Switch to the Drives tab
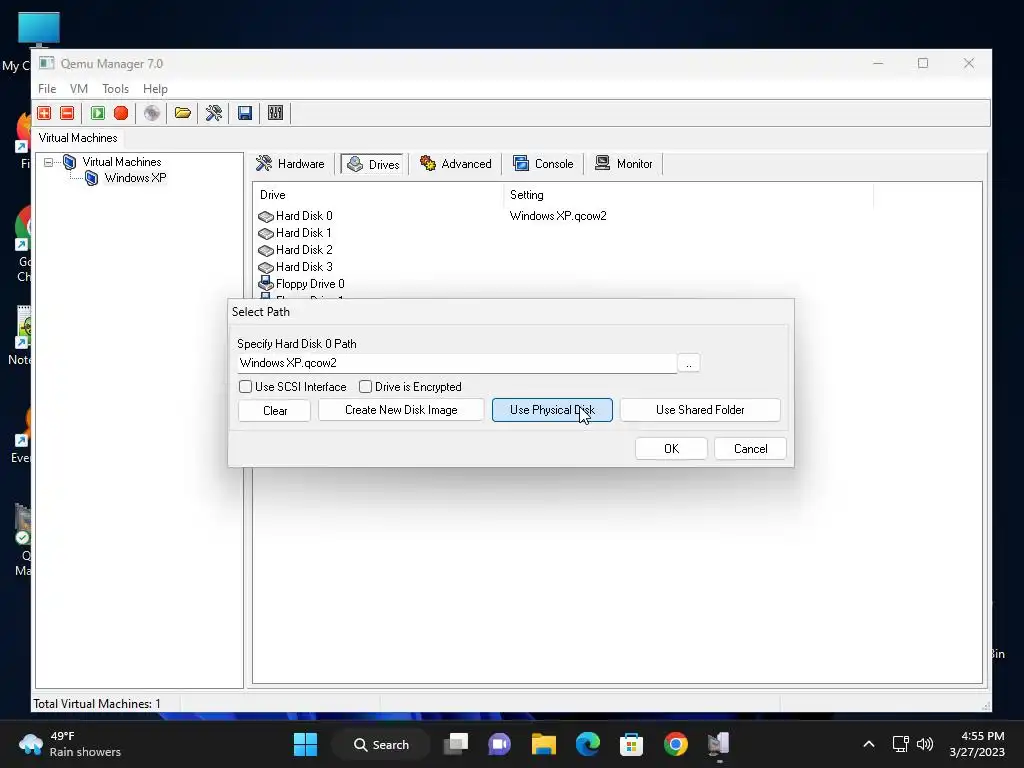The width and height of the screenshot is (1024, 768). [x=373, y=164]
